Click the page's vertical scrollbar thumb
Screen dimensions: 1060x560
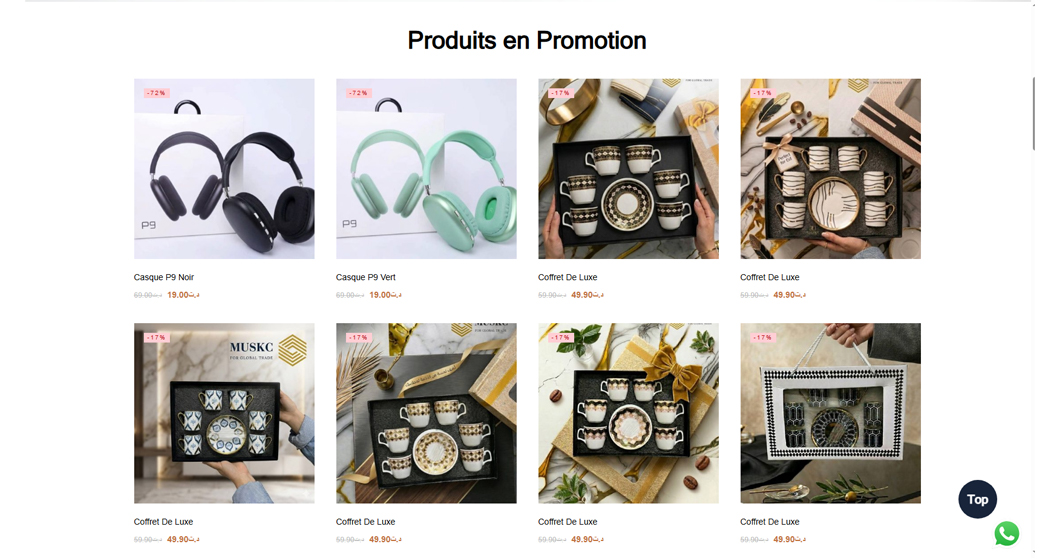pyautogui.click(x=1033, y=114)
